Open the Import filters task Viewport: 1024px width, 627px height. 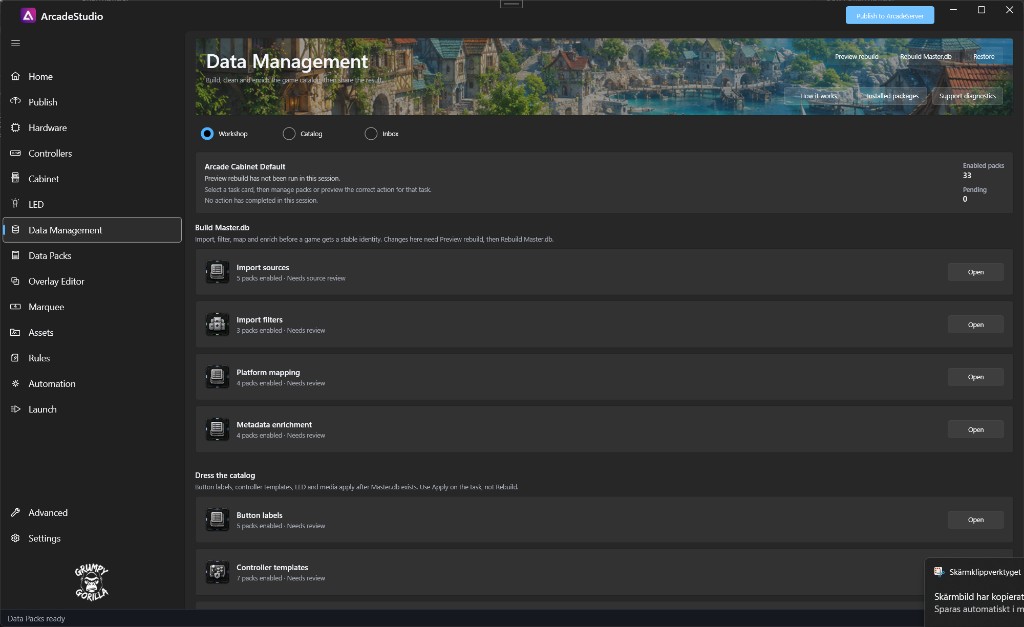coord(976,325)
